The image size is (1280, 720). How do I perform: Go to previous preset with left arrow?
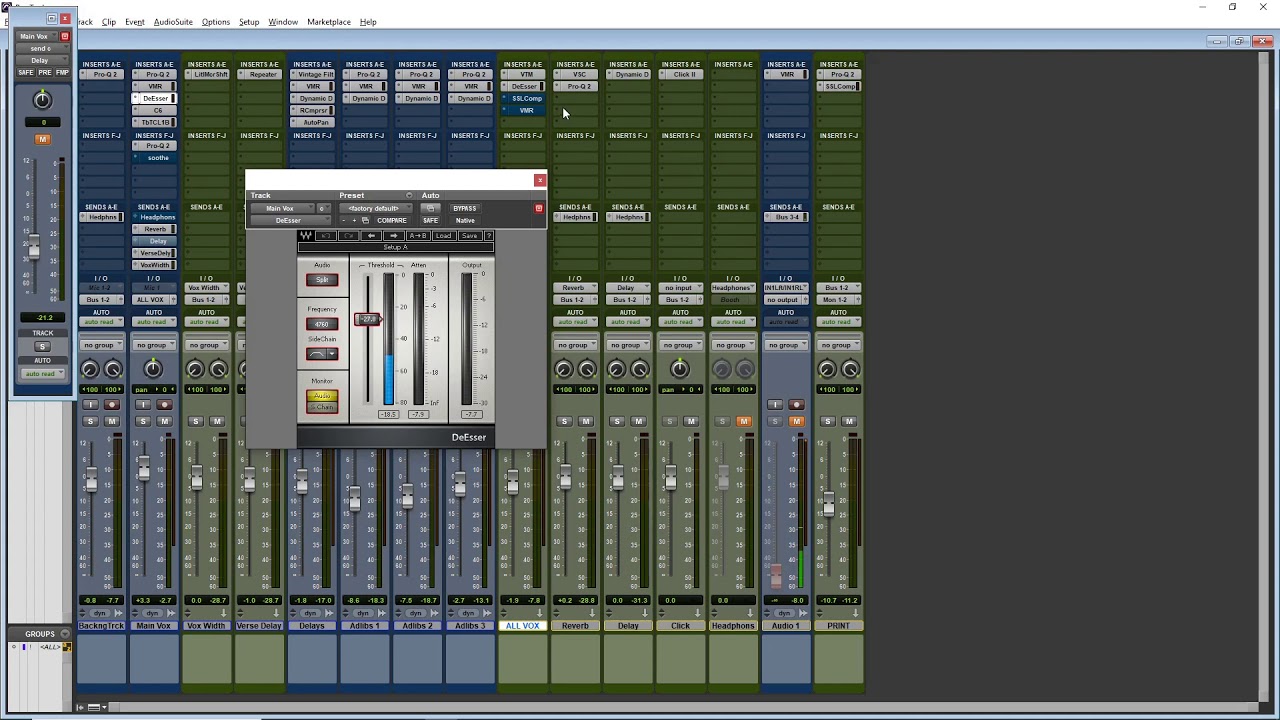point(371,236)
